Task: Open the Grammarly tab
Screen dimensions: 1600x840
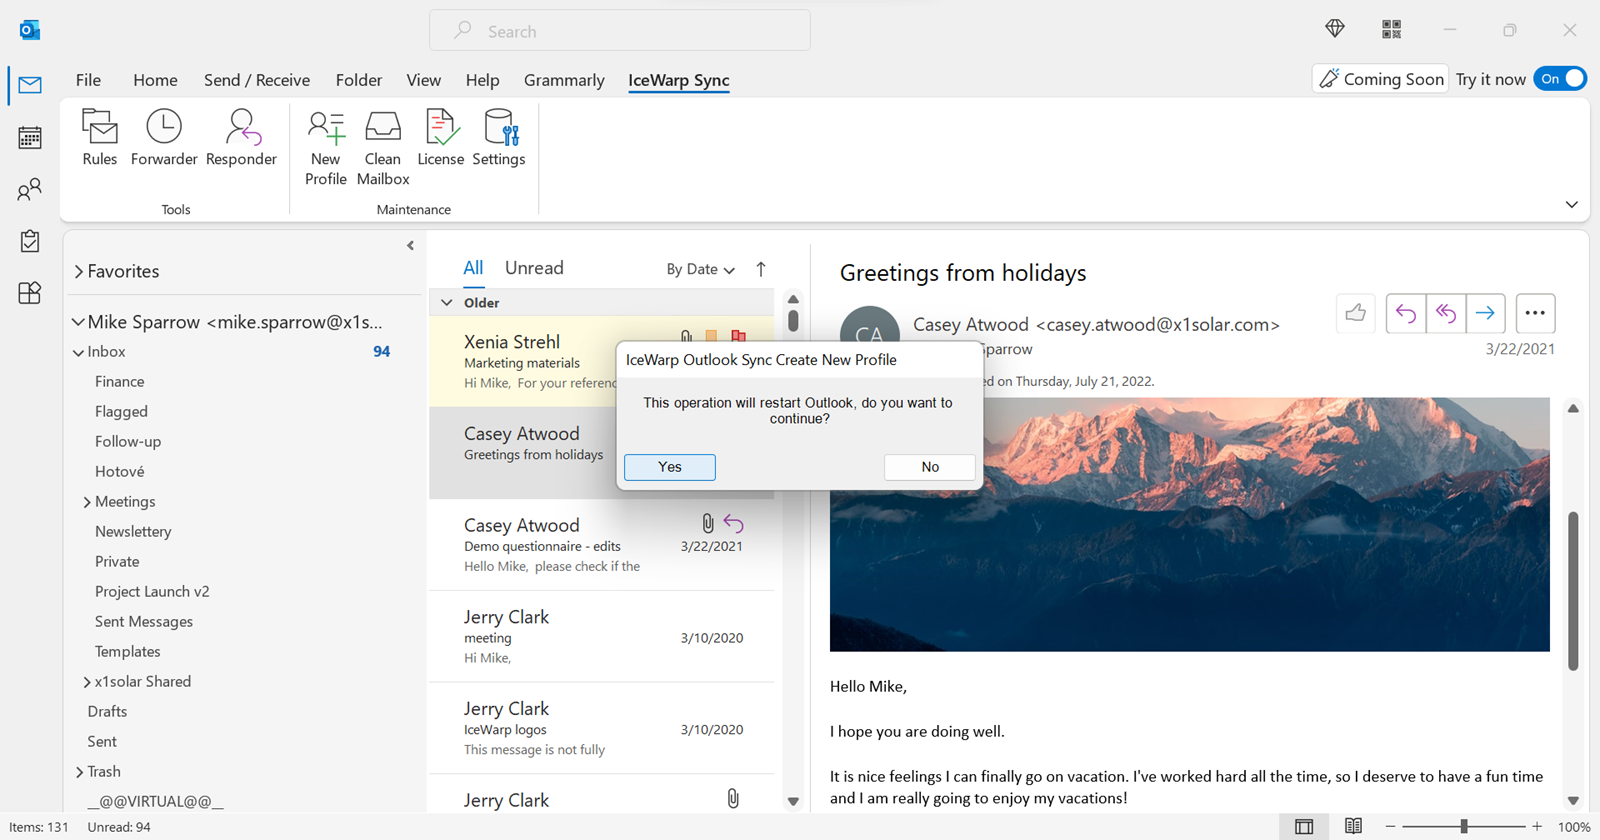Action: coord(564,80)
